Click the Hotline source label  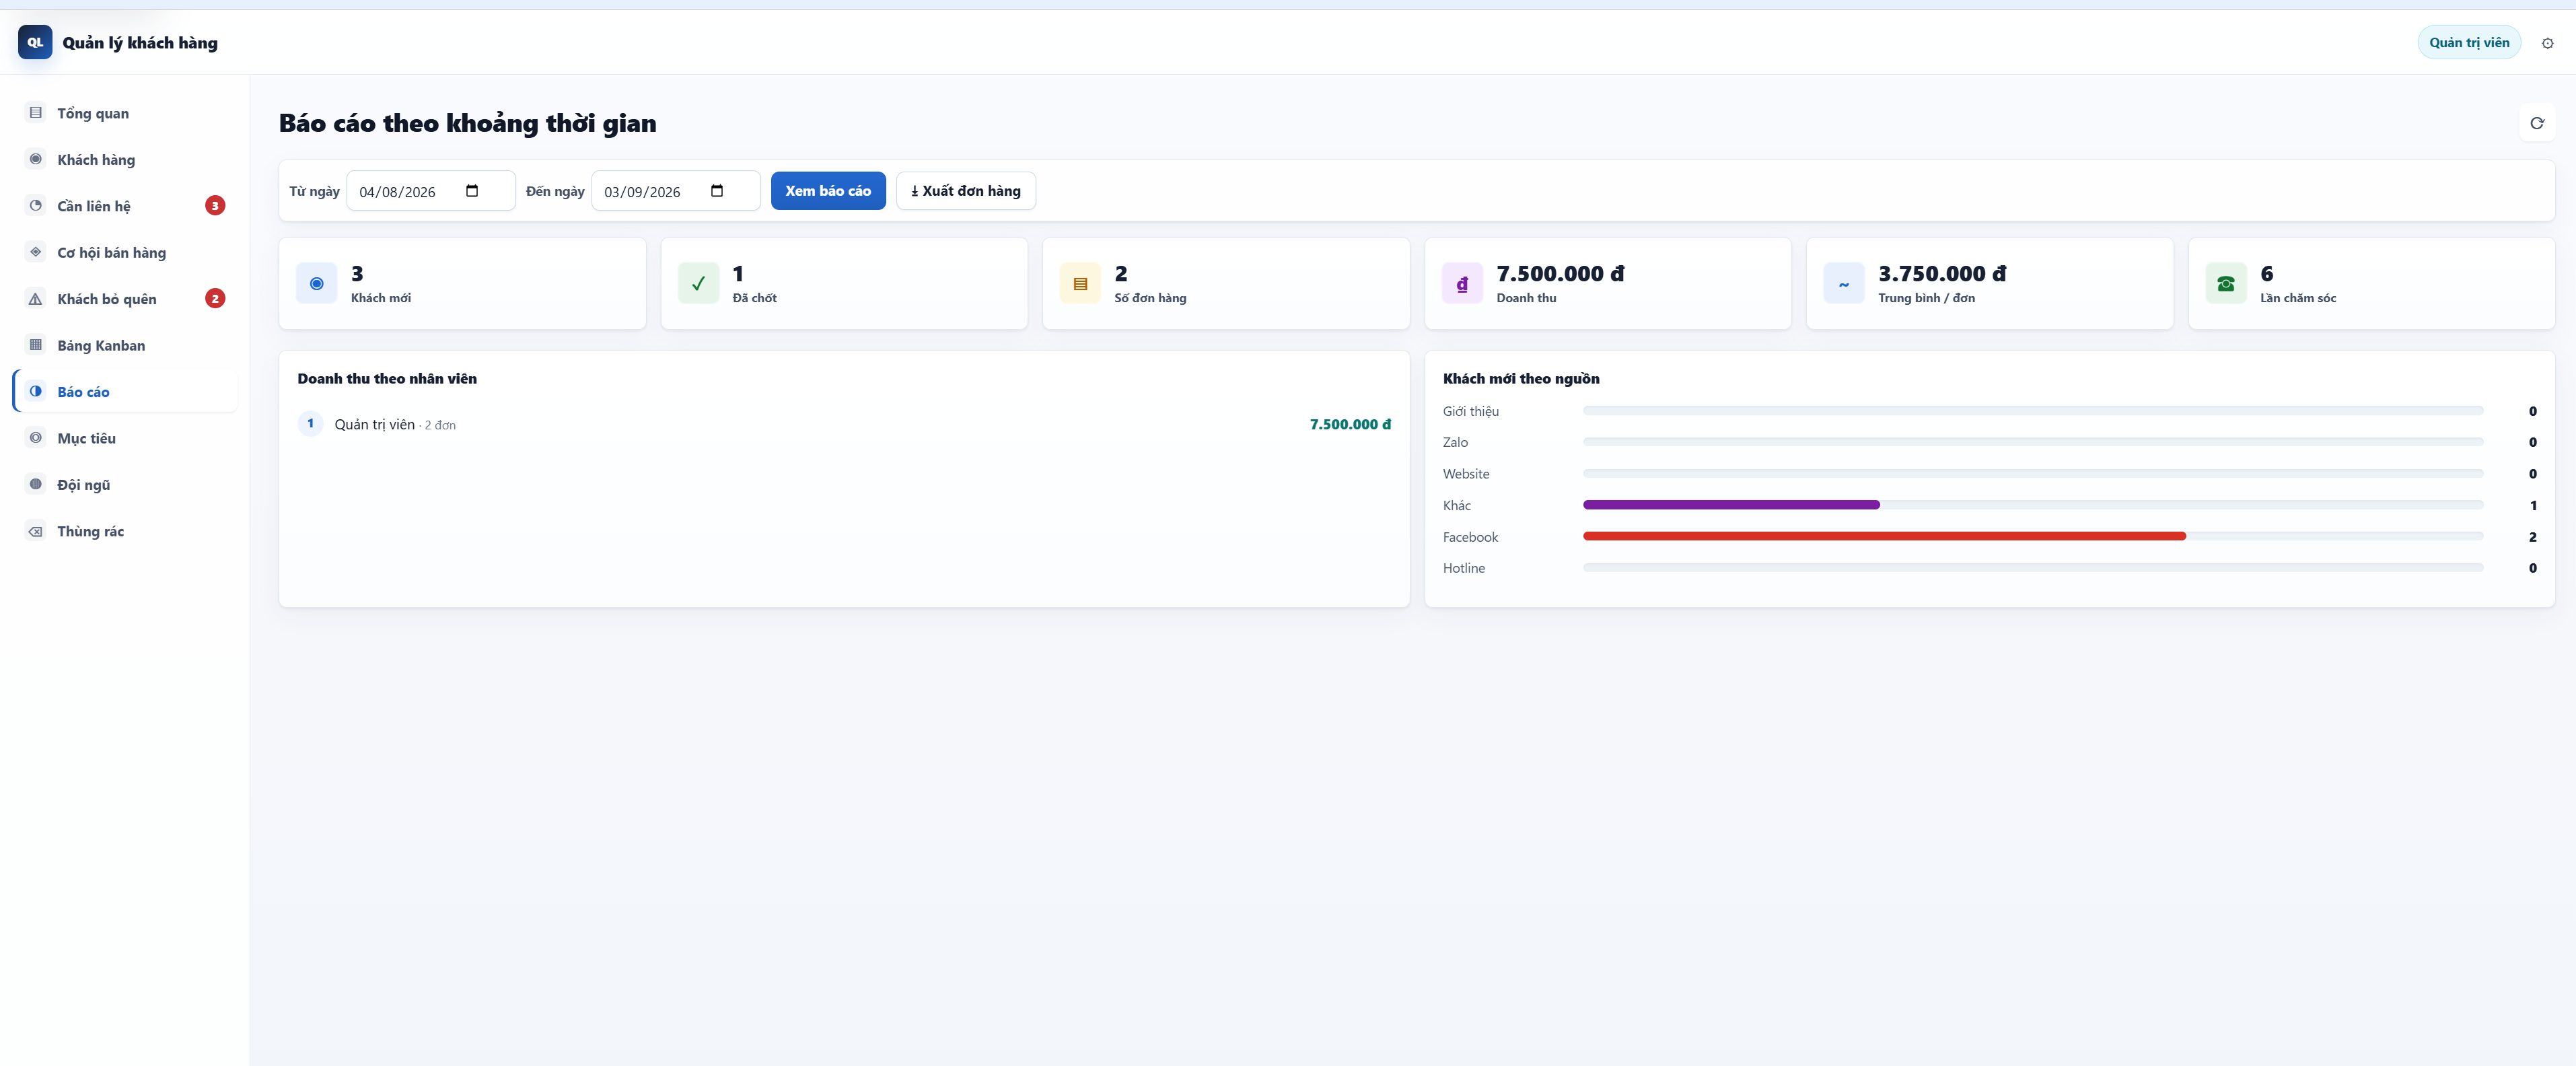1464,568
